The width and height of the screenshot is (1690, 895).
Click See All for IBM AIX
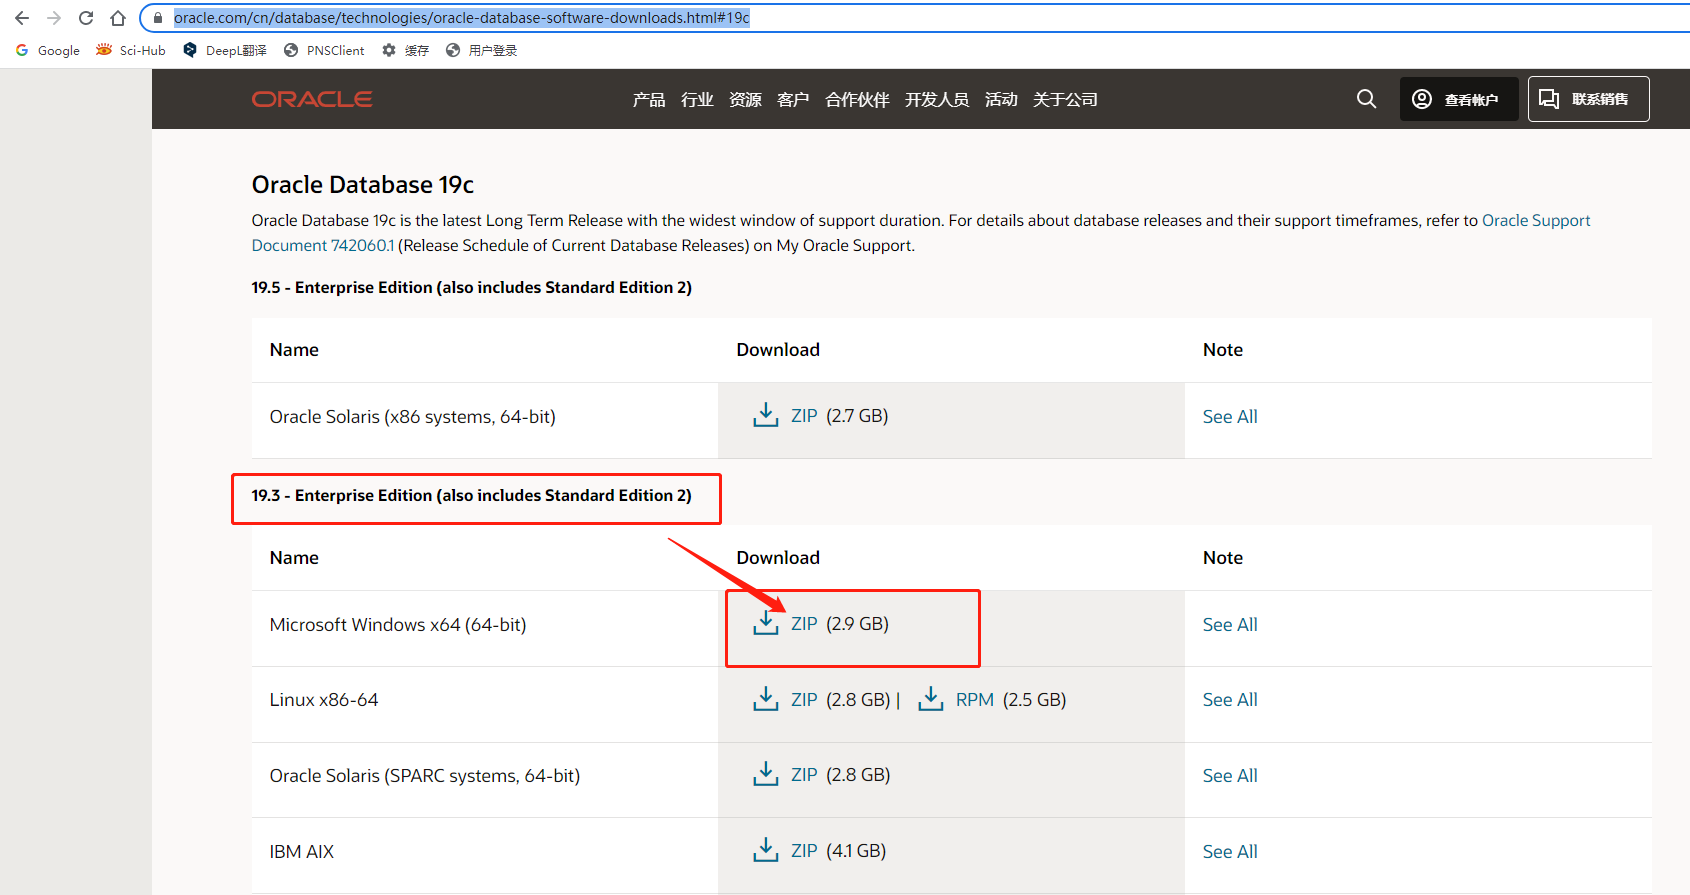(x=1230, y=852)
